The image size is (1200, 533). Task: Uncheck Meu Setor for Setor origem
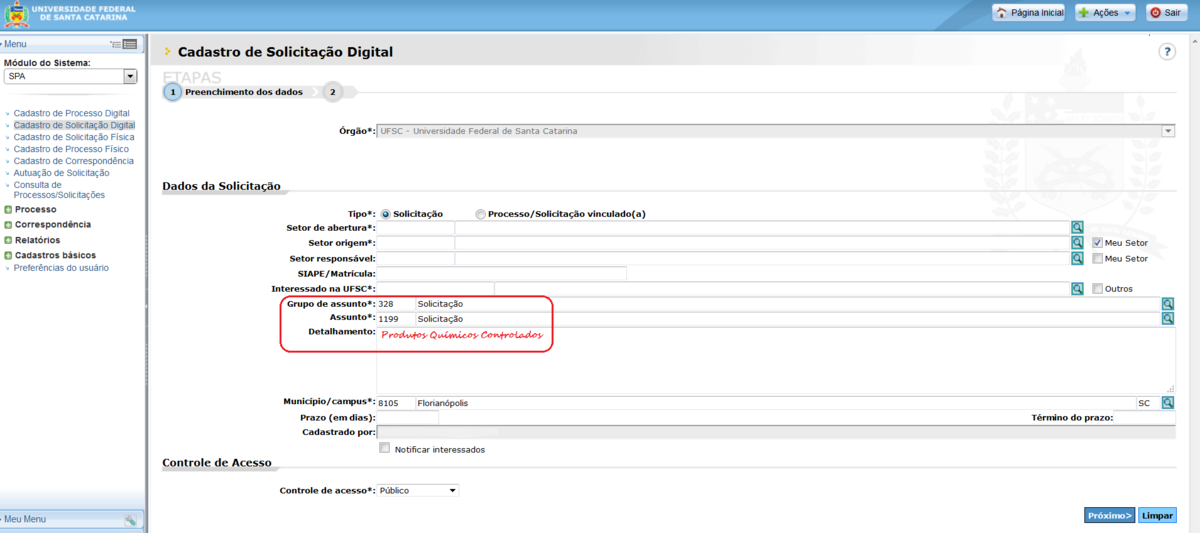[x=1097, y=243]
